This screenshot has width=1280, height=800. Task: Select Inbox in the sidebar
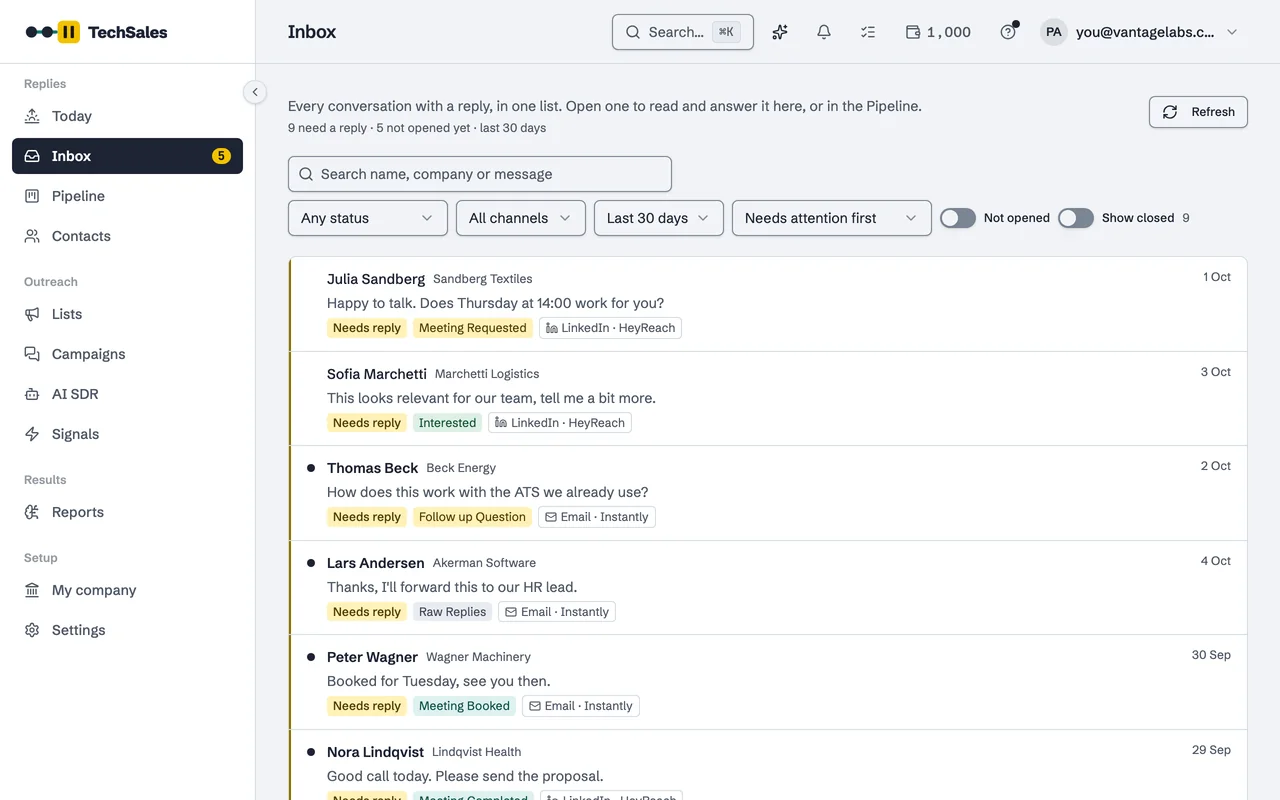(x=127, y=156)
